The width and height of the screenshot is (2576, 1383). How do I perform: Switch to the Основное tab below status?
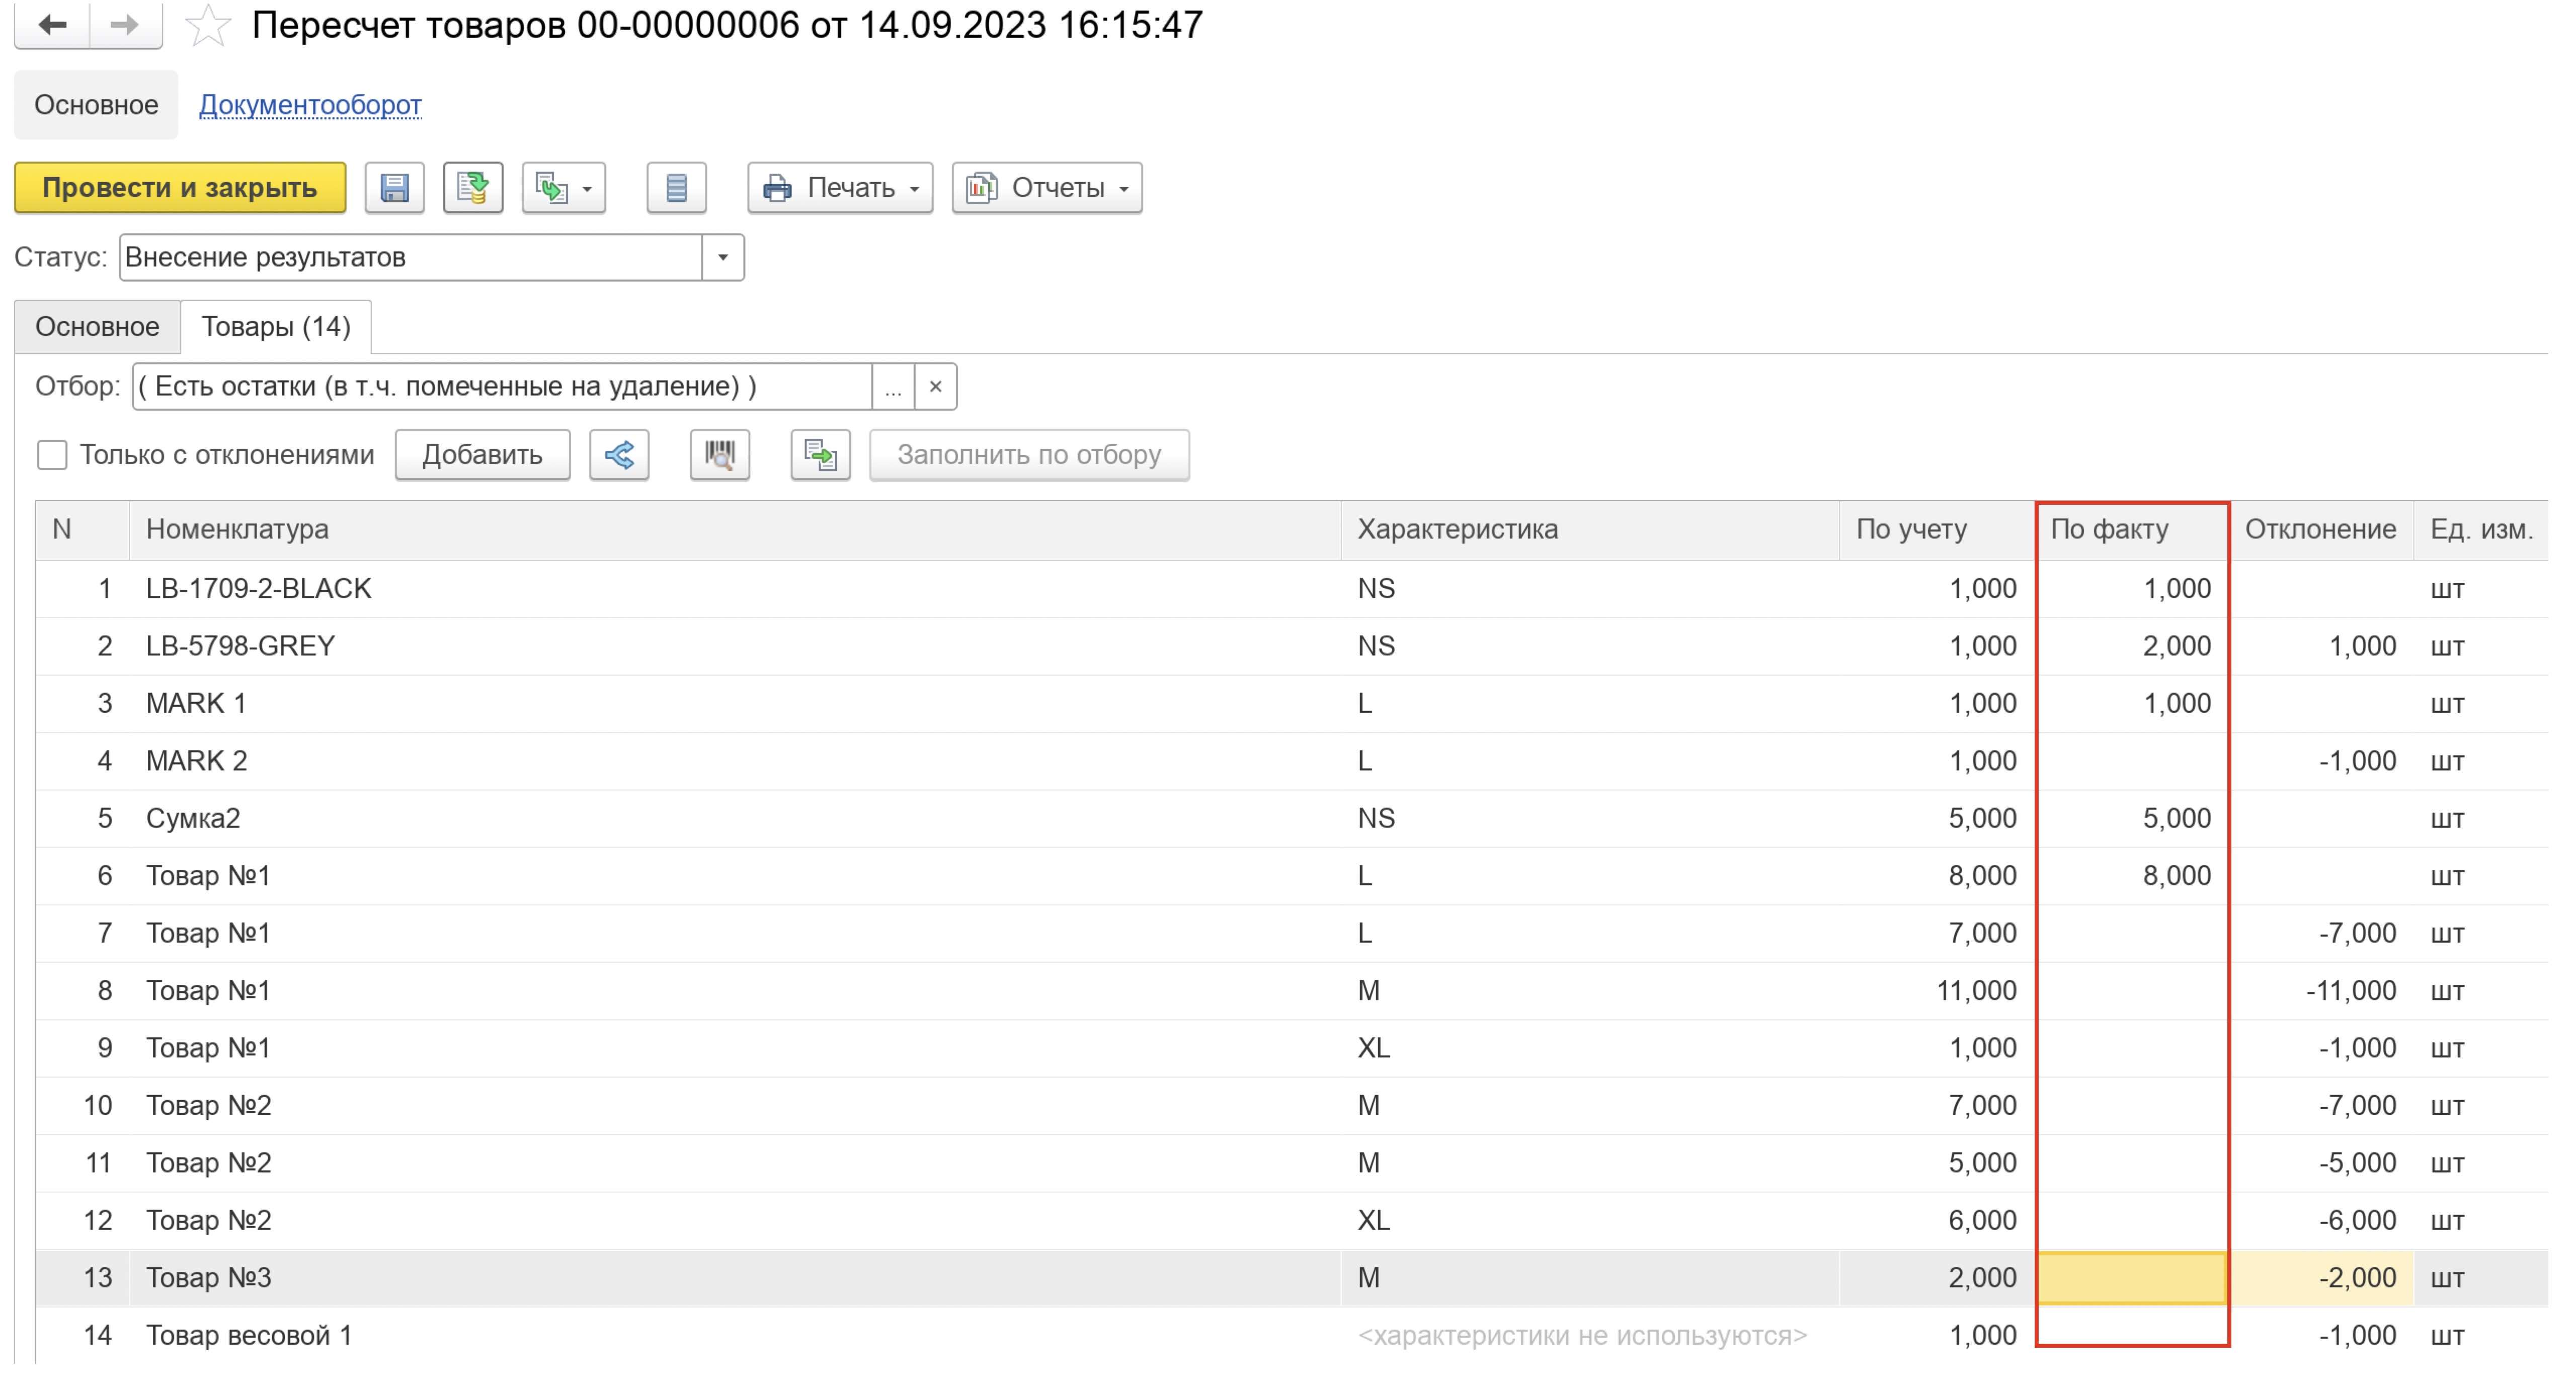(97, 327)
